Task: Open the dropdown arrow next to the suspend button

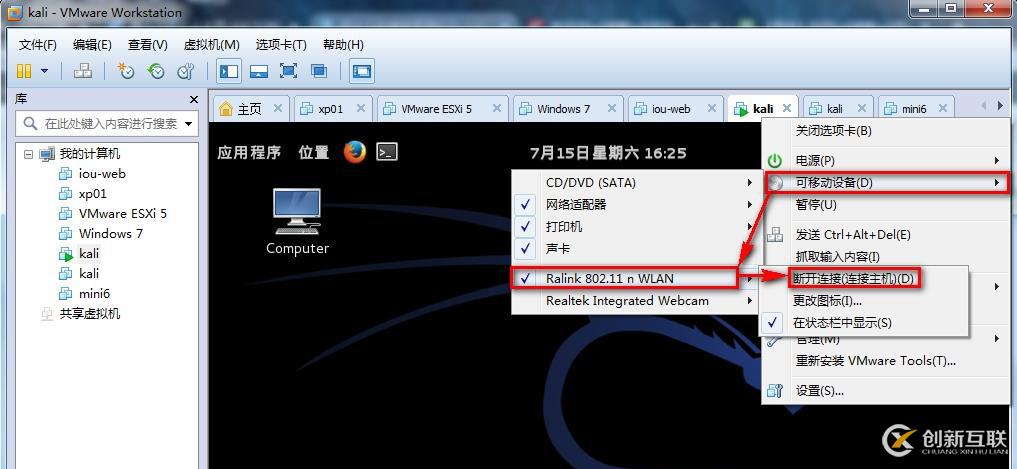Action: pos(45,71)
